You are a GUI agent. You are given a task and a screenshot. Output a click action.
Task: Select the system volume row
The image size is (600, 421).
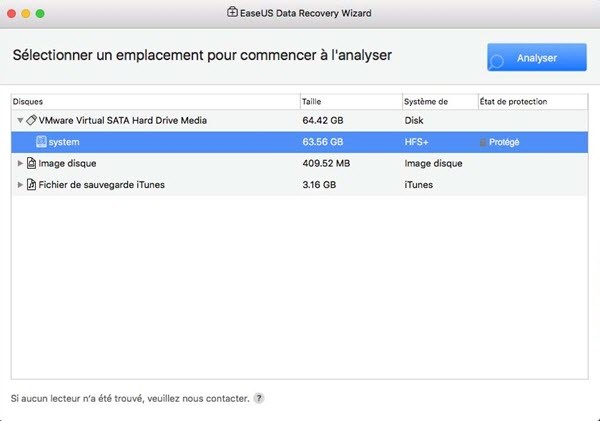tap(300, 142)
